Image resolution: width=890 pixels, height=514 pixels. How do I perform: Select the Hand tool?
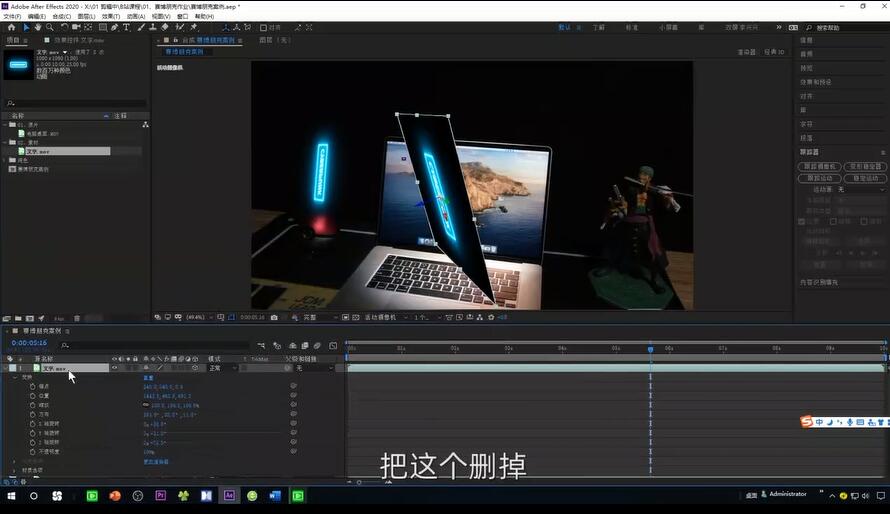point(40,27)
